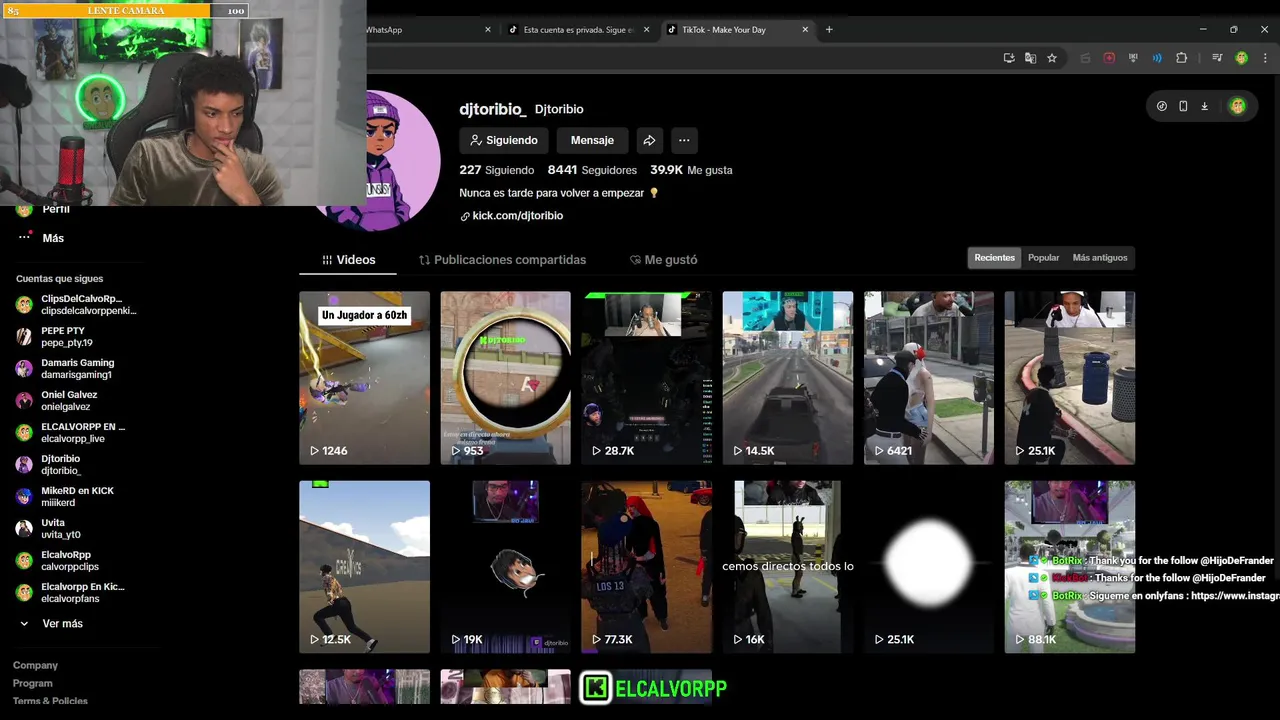This screenshot has height=720, width=1280.
Task: Open the LOS 13 video with 77.3K views
Action: point(646,567)
